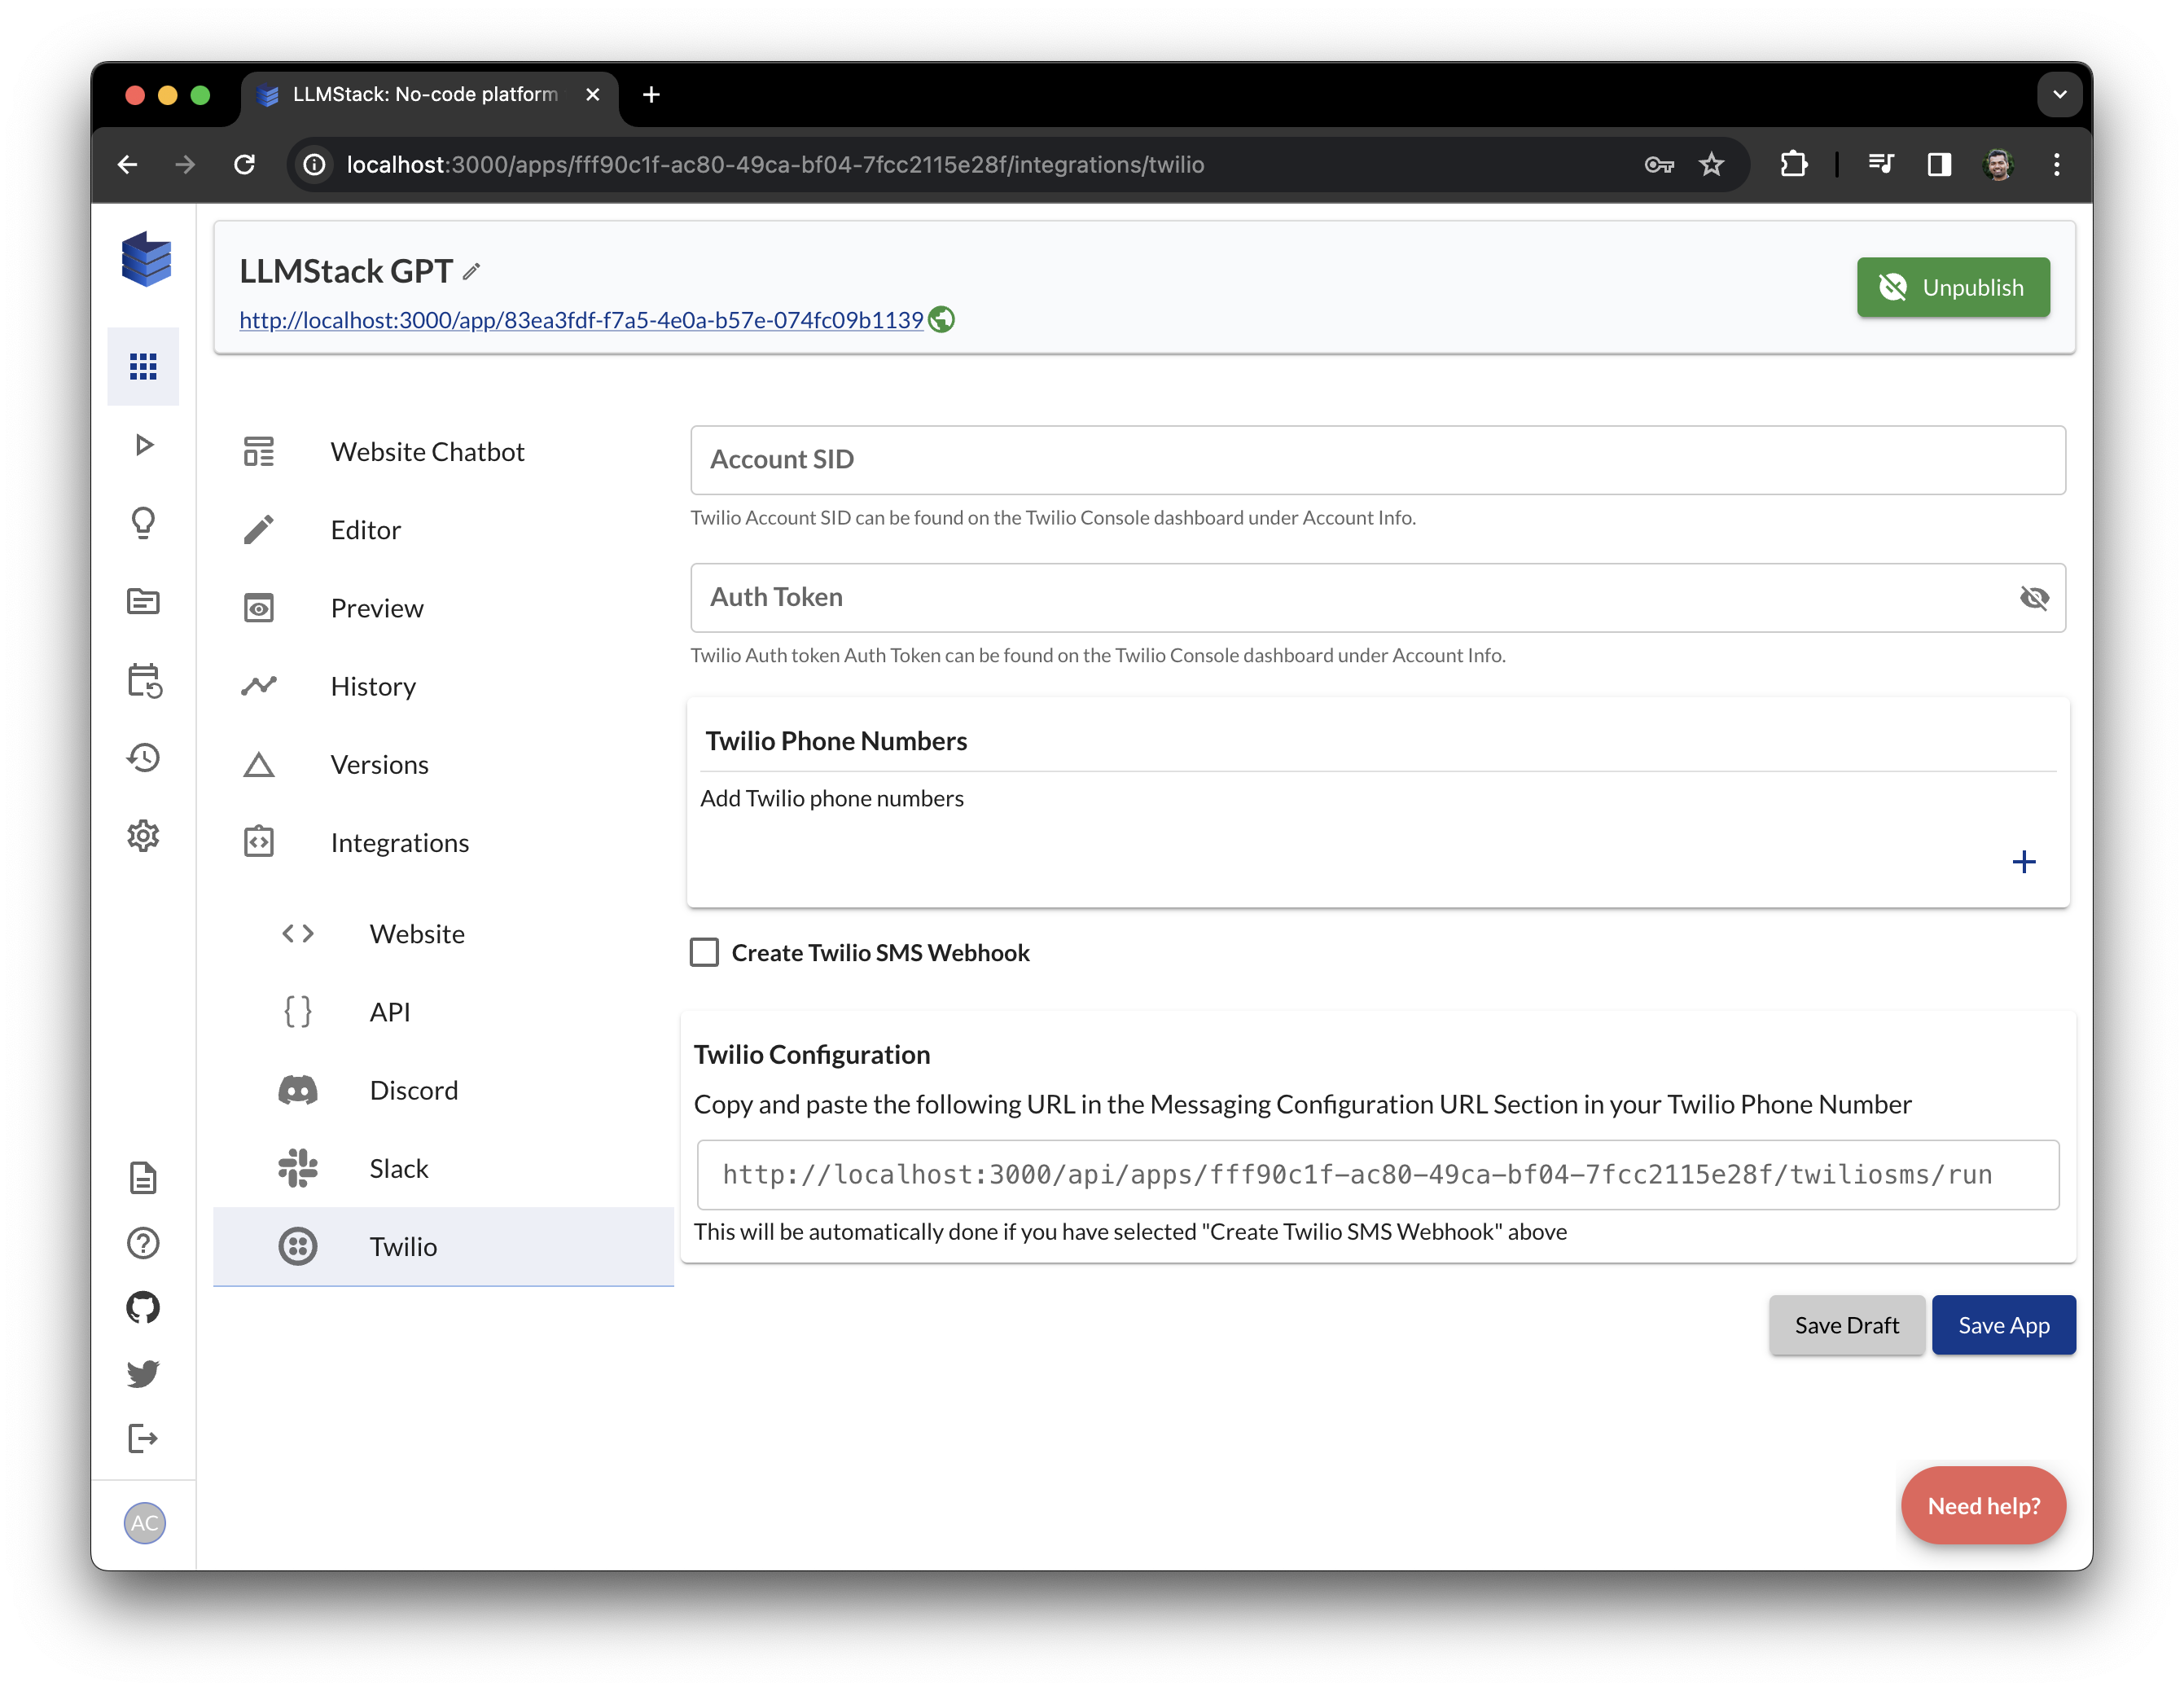This screenshot has height=1691, width=2184.
Task: Click the Save App button
Action: [x=2003, y=1324]
